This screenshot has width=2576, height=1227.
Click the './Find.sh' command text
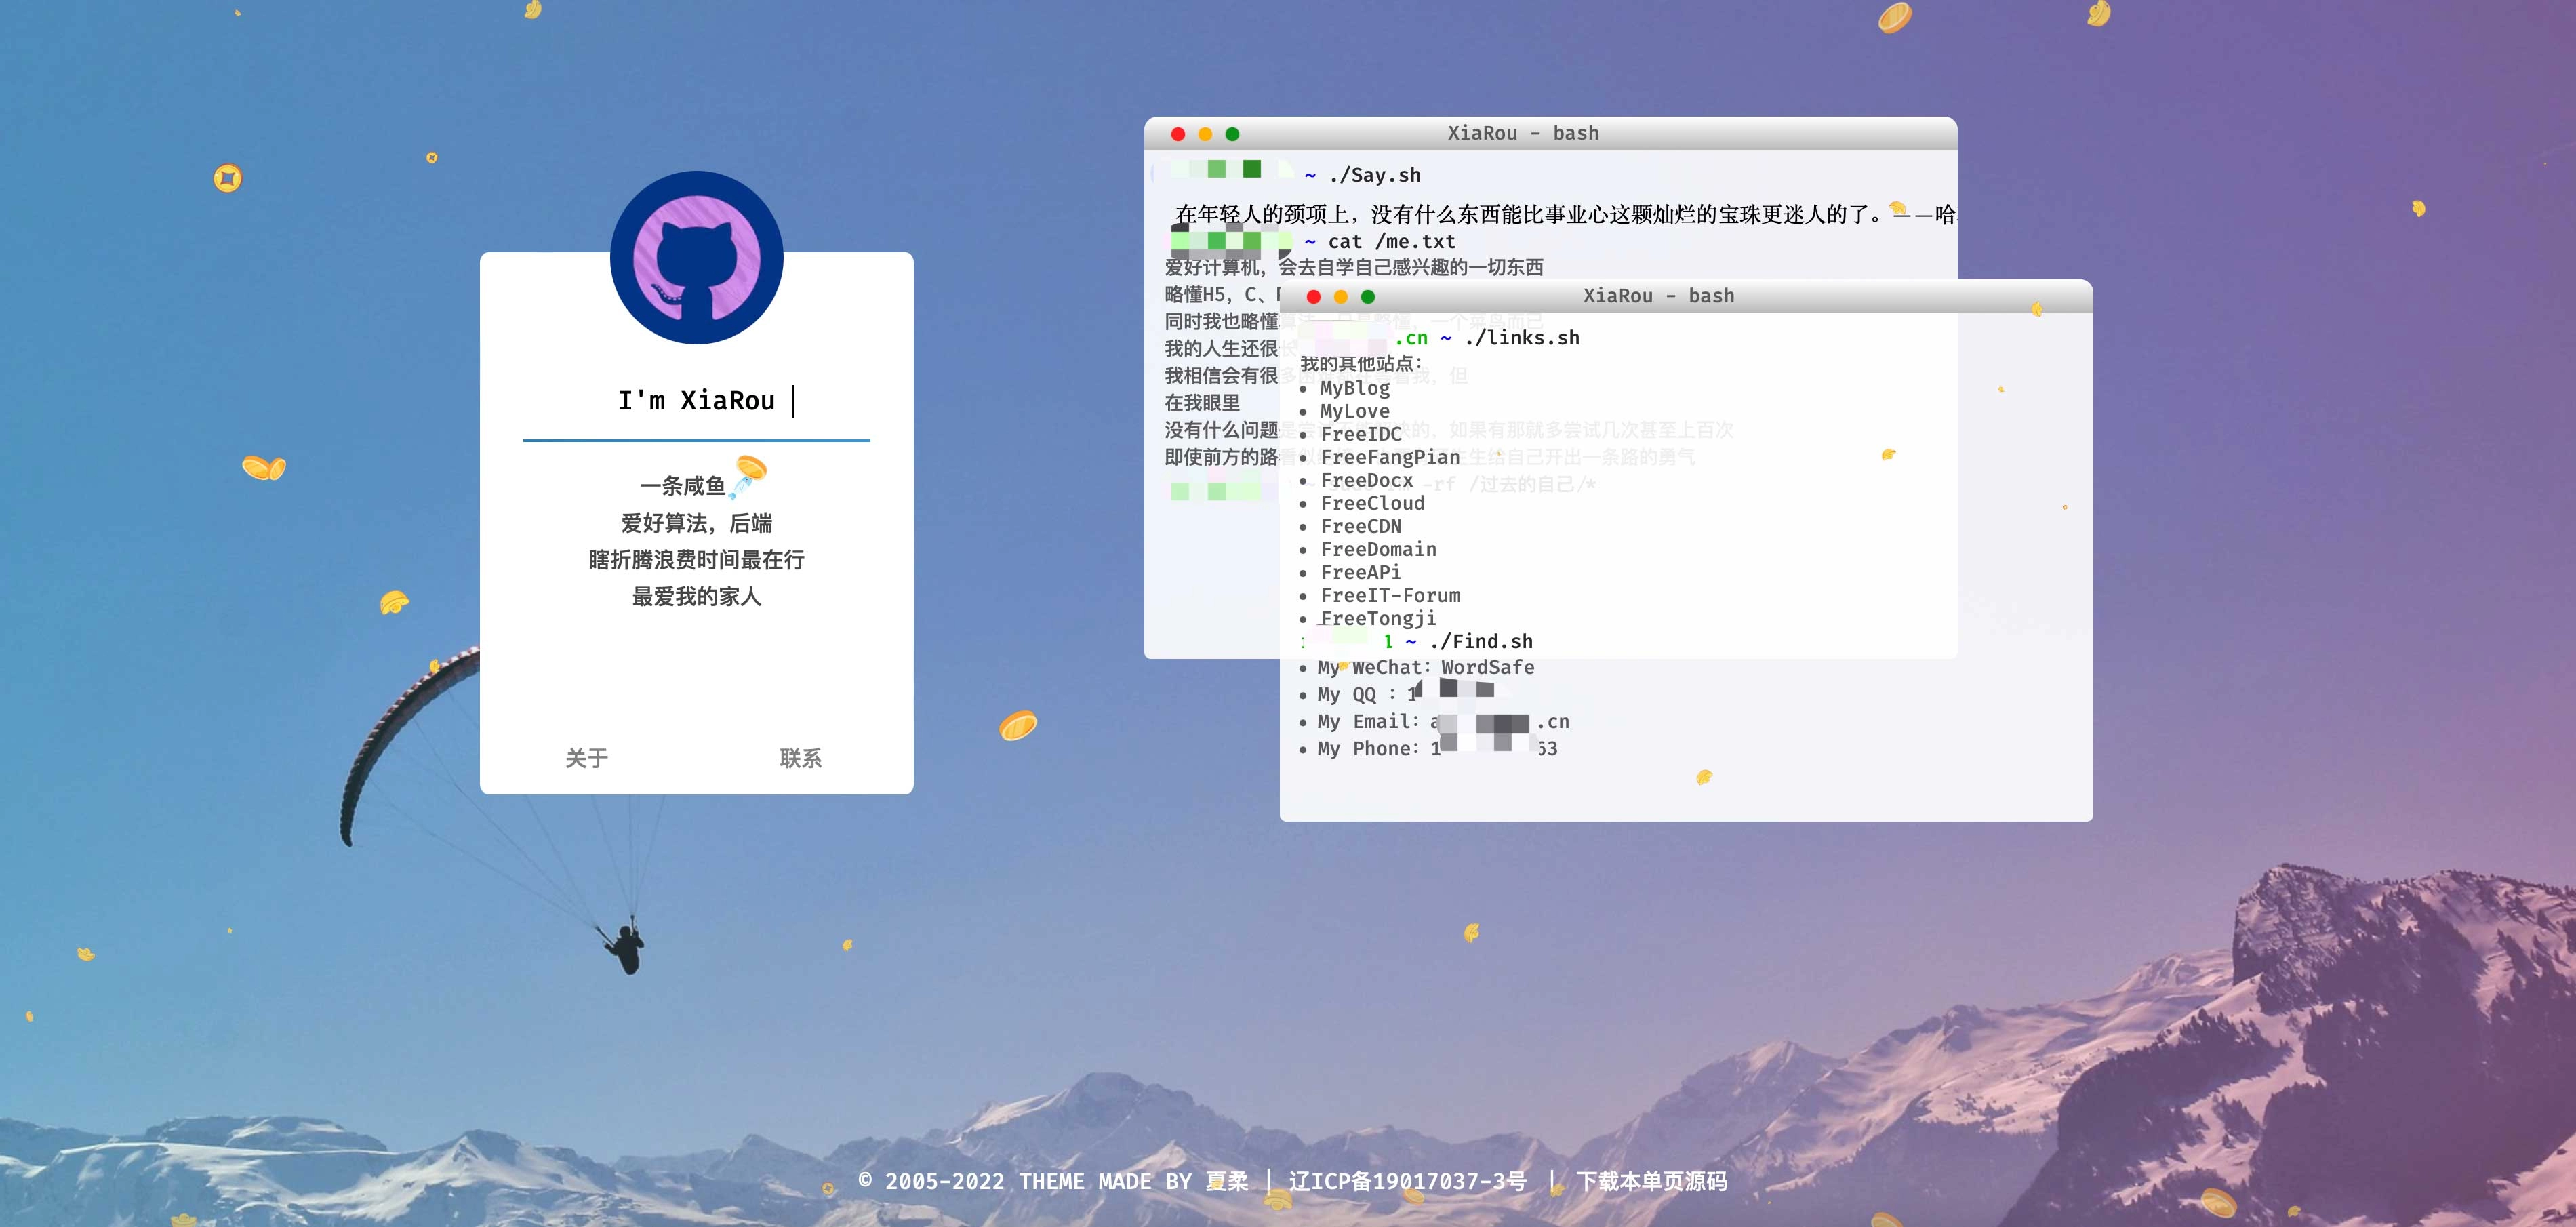tap(1481, 642)
